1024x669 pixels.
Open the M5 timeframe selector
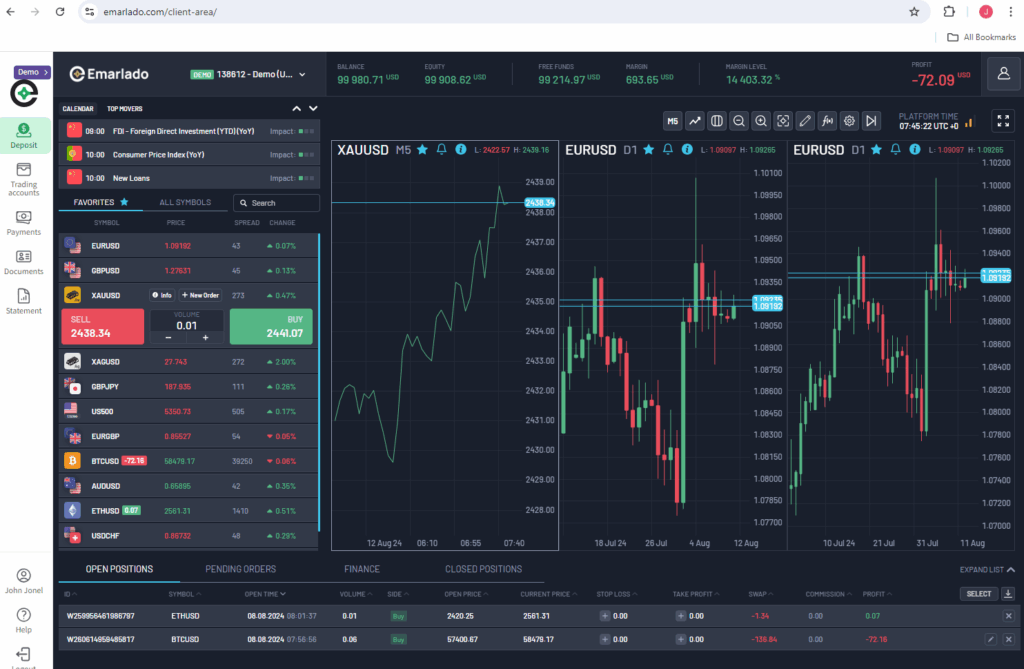click(x=672, y=121)
